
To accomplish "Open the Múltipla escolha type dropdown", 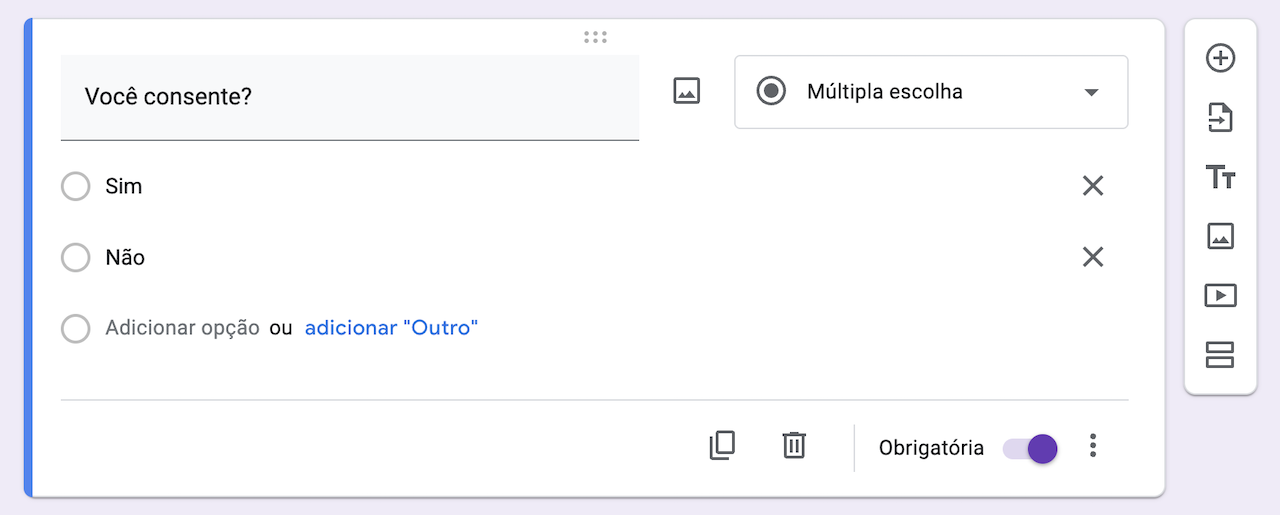I will click(x=931, y=92).
